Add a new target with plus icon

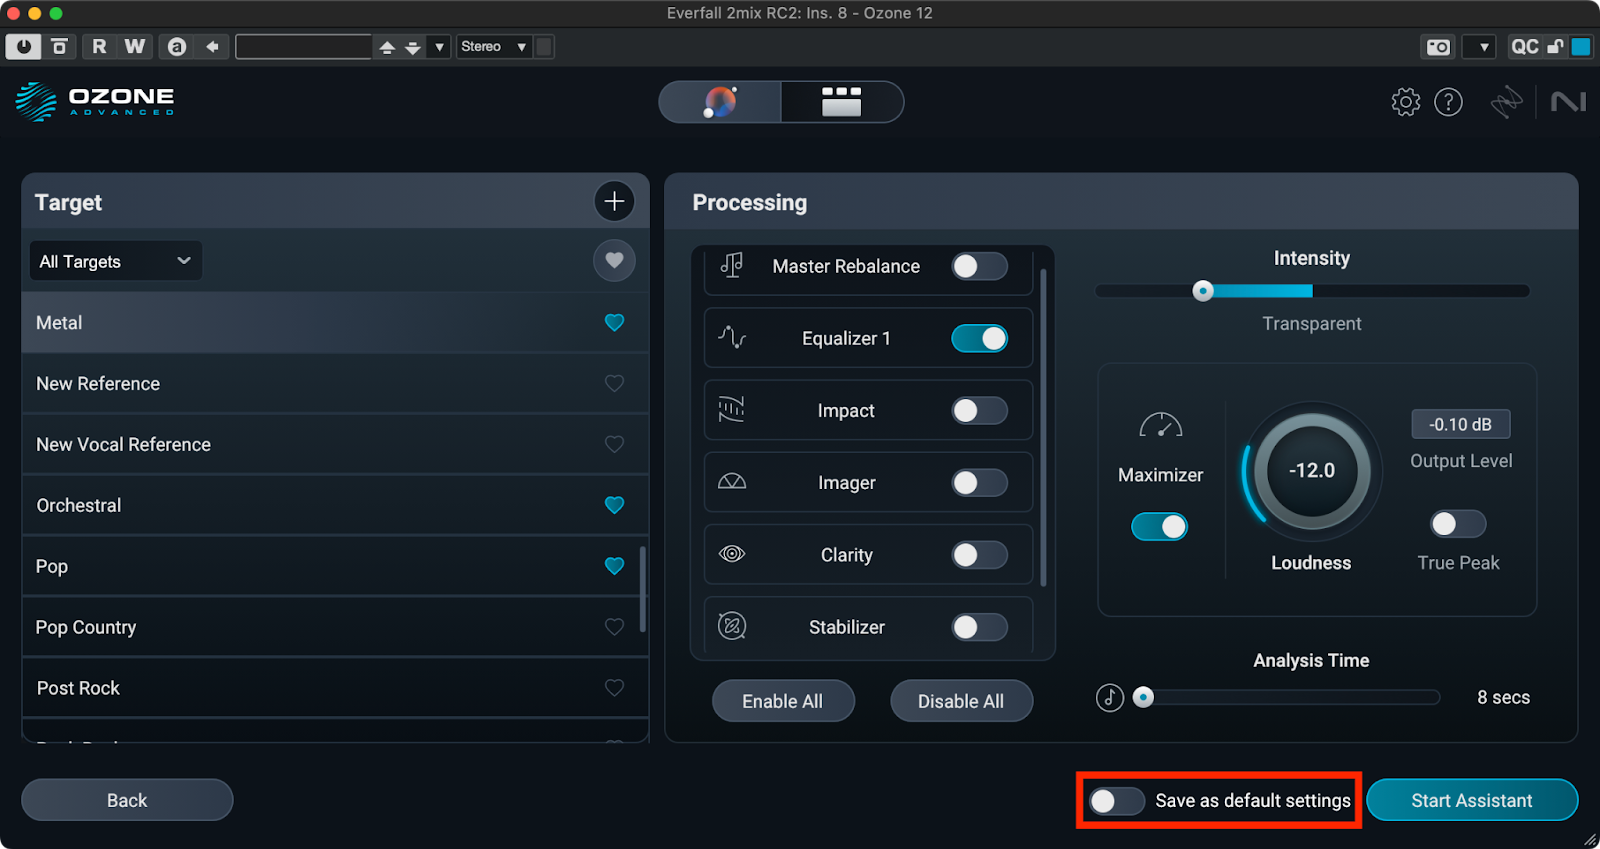coord(614,201)
